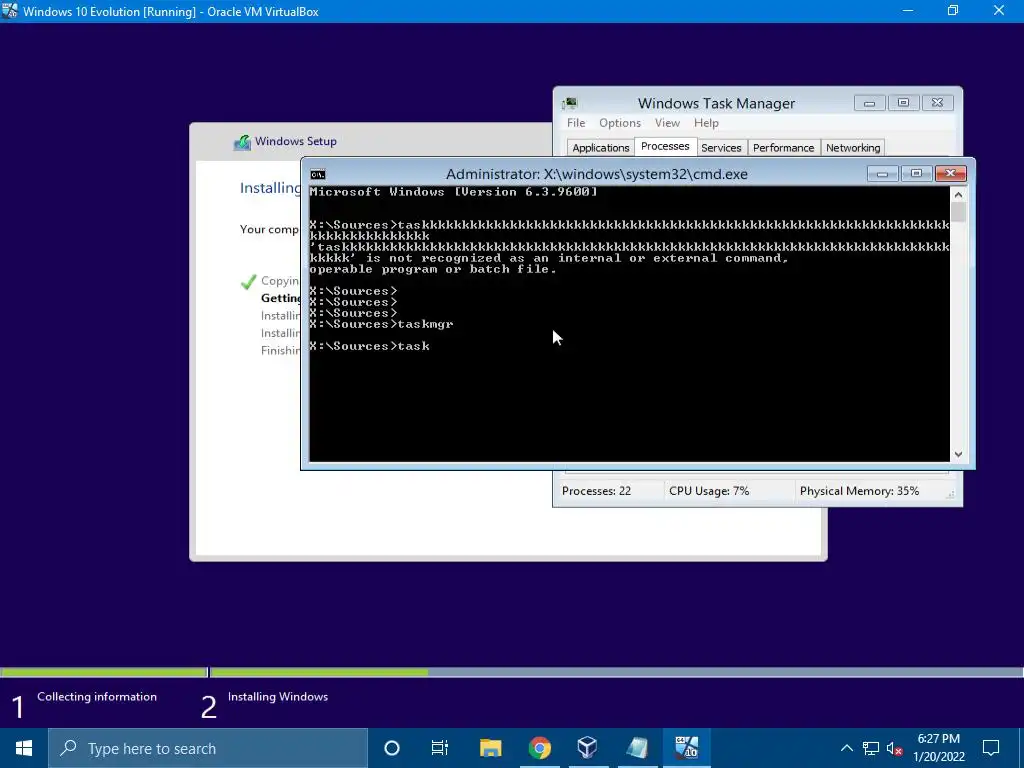Open the clock showing 6:27 PM
This screenshot has width=1024, height=768.
pos(938,748)
